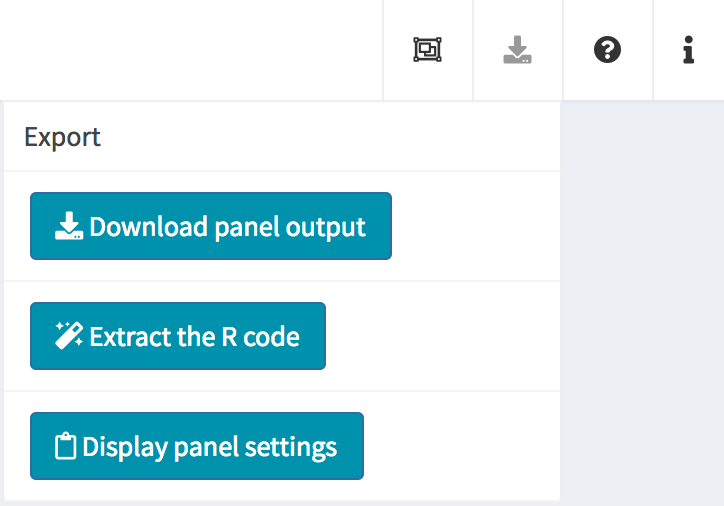Show app info via the i icon

point(688,49)
